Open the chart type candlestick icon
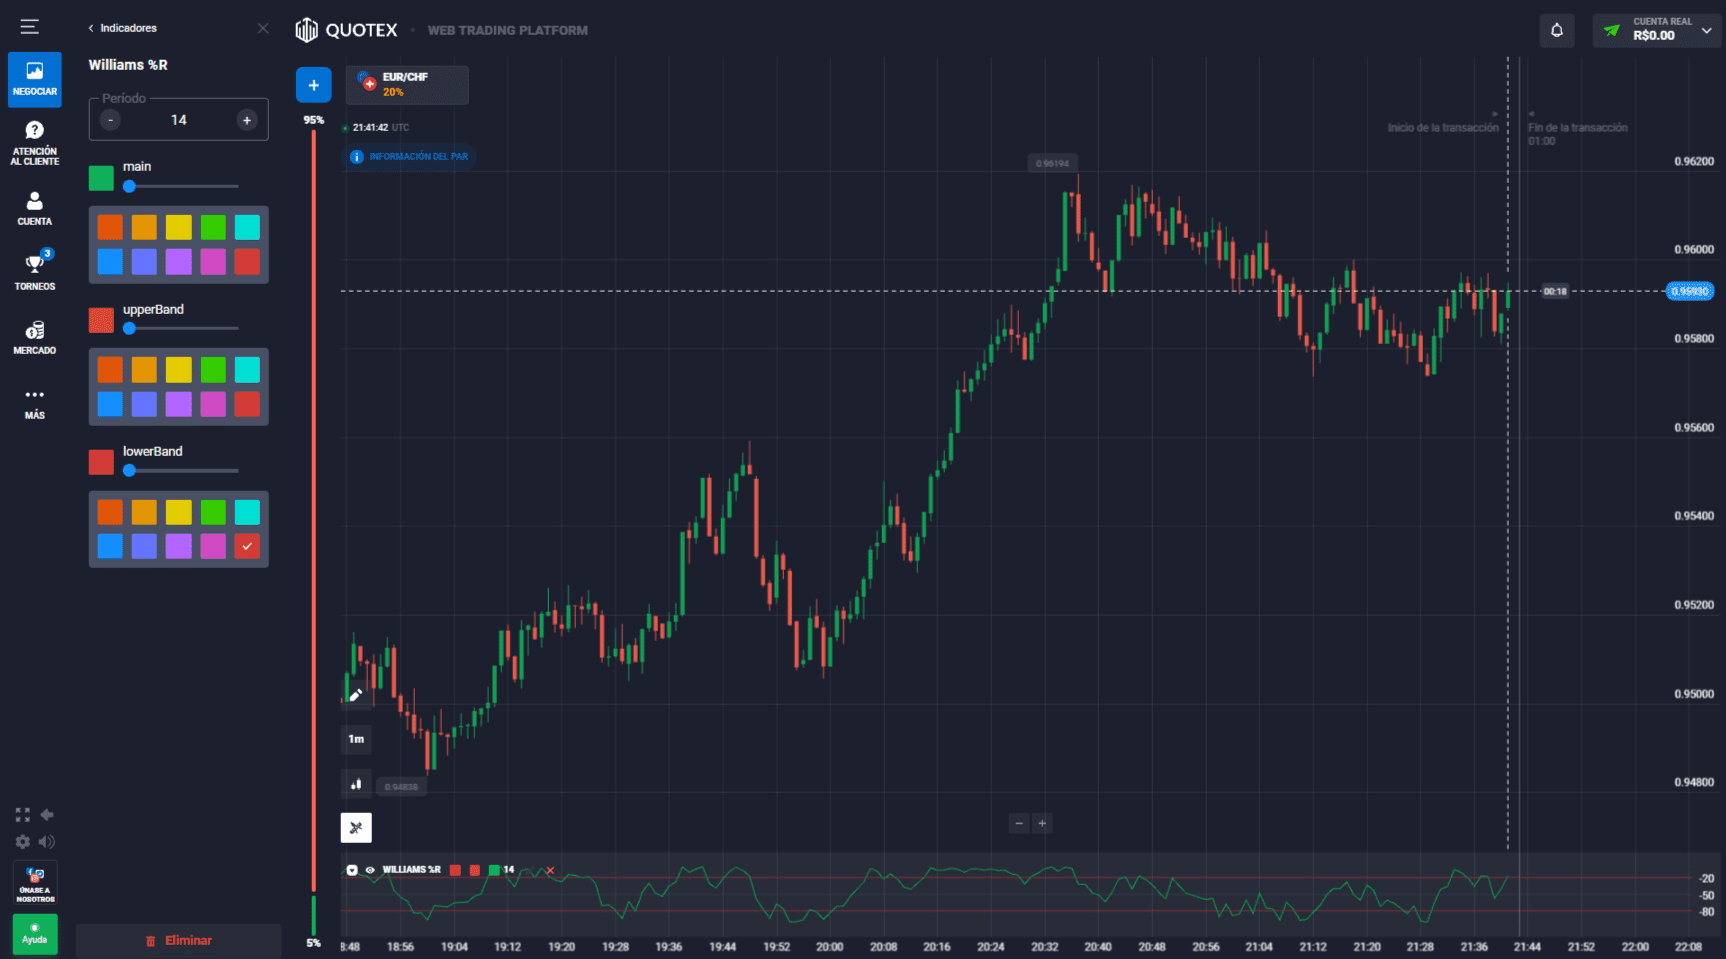The width and height of the screenshot is (1726, 959). point(356,784)
